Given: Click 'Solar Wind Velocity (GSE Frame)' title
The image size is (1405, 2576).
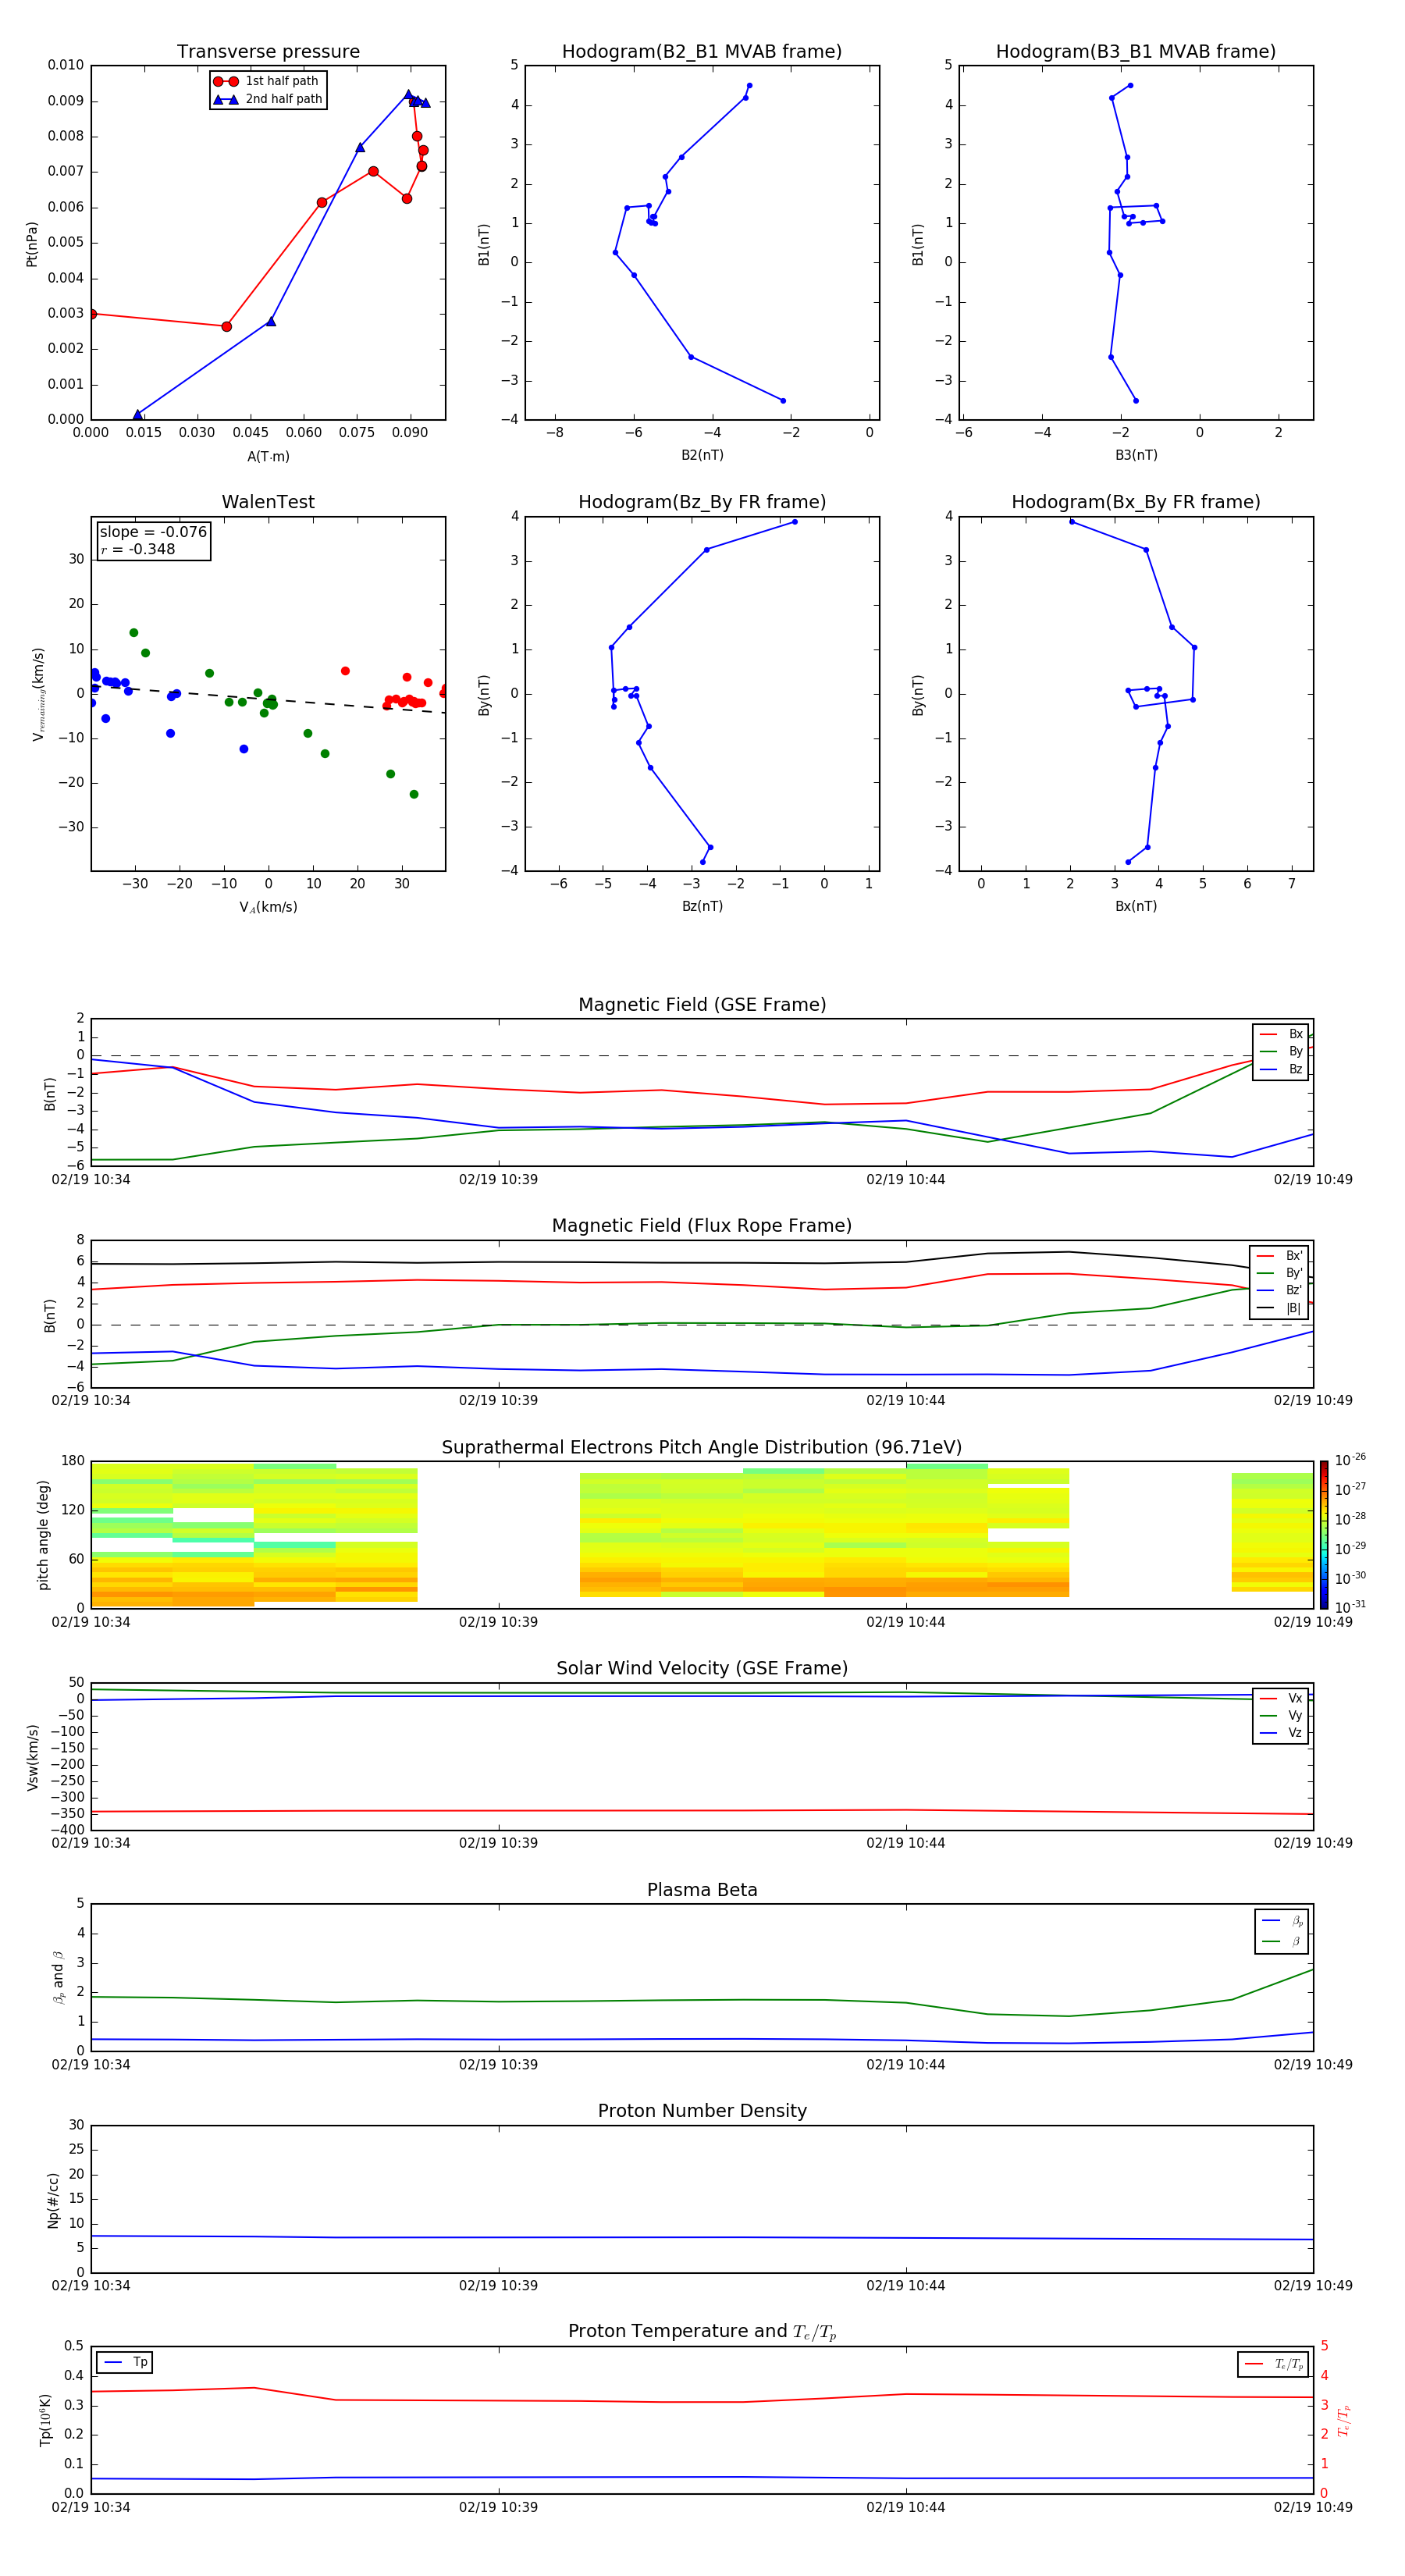Looking at the screenshot, I should point(702,1668).
